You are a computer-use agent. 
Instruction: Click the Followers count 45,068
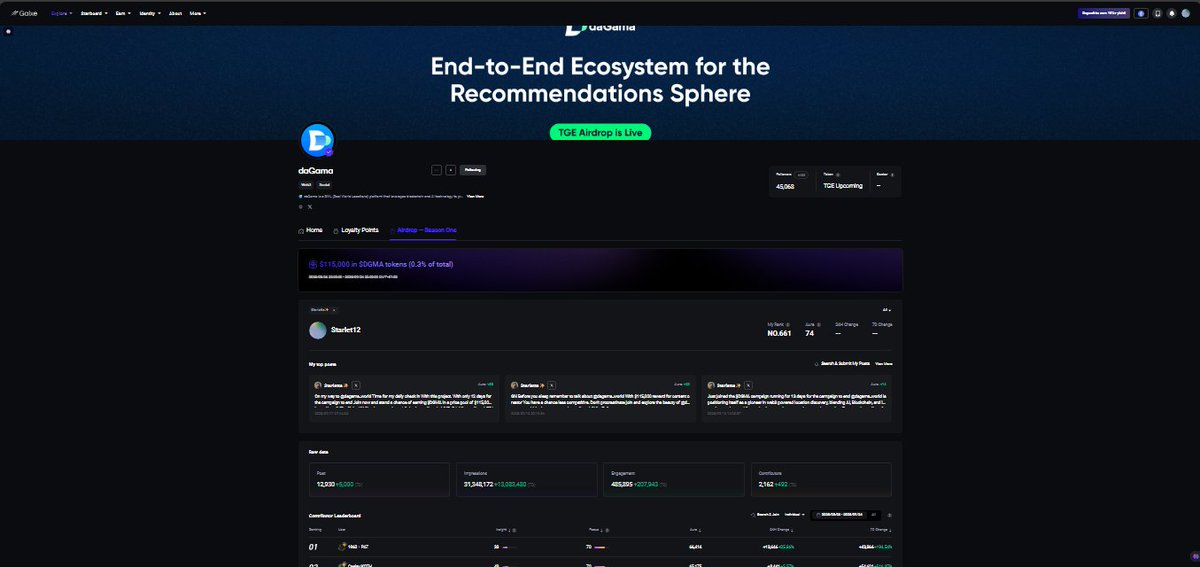click(787, 186)
